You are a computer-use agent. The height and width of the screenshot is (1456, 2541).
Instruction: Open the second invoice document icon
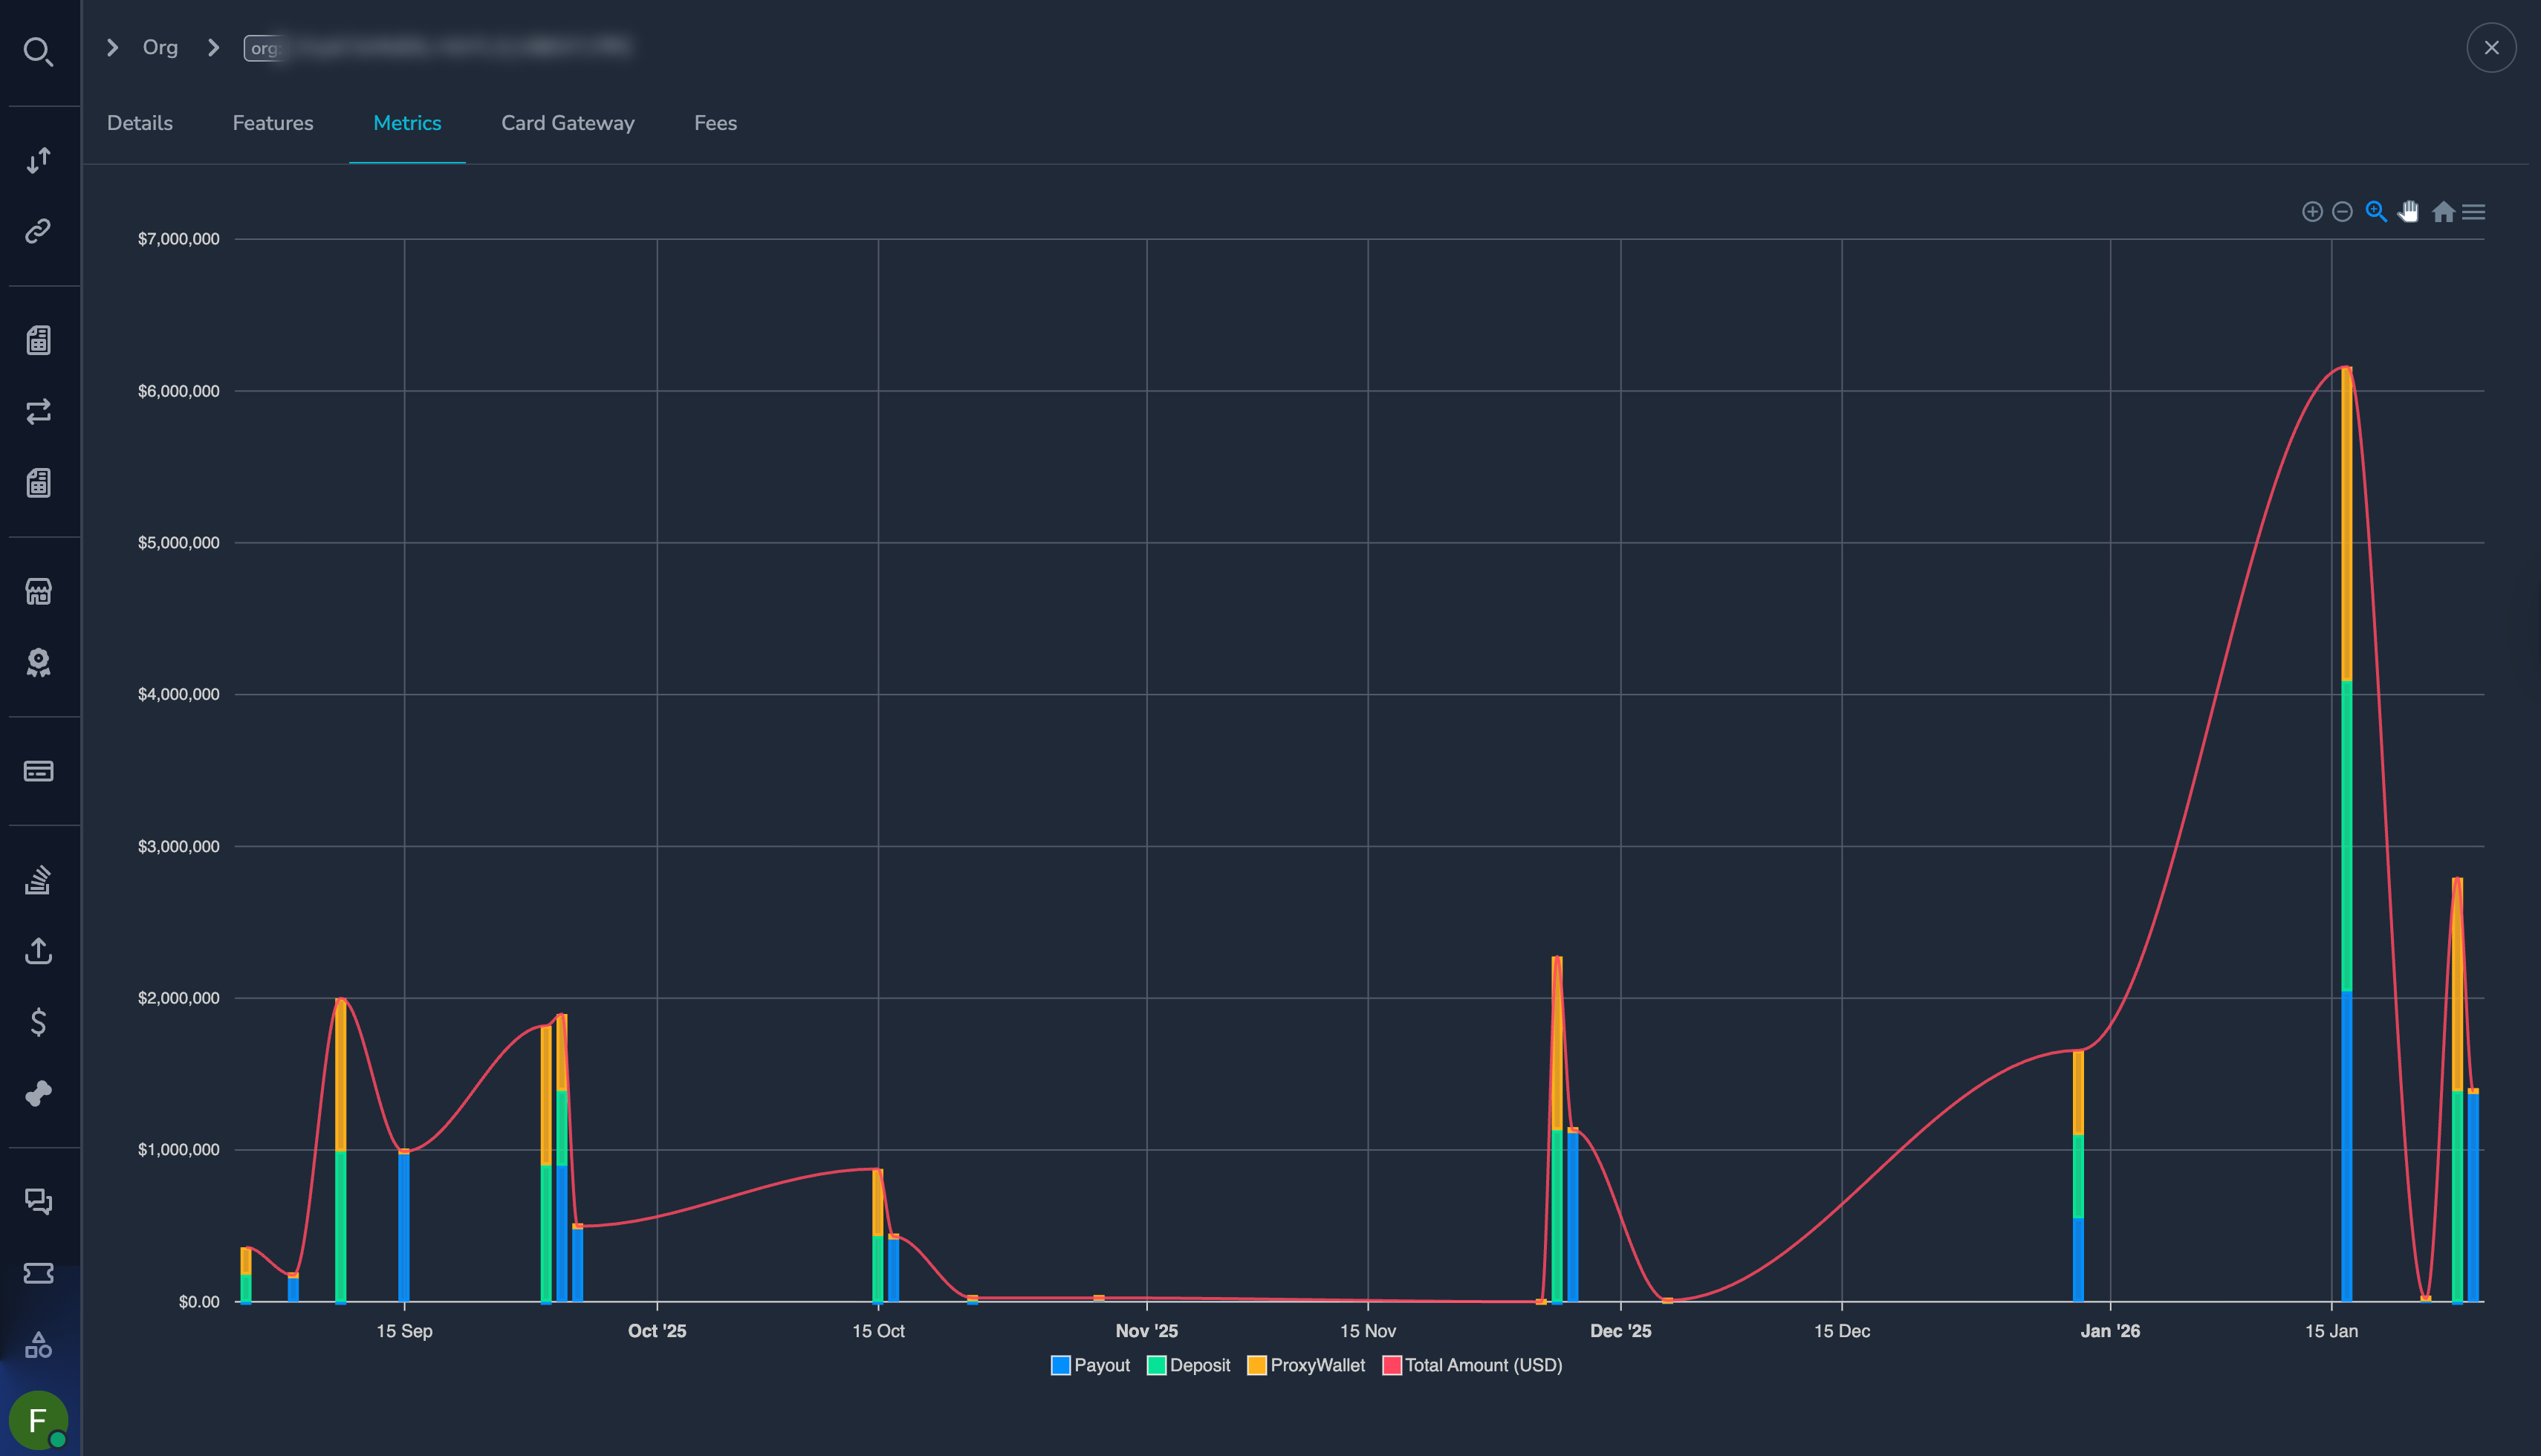coord(38,483)
